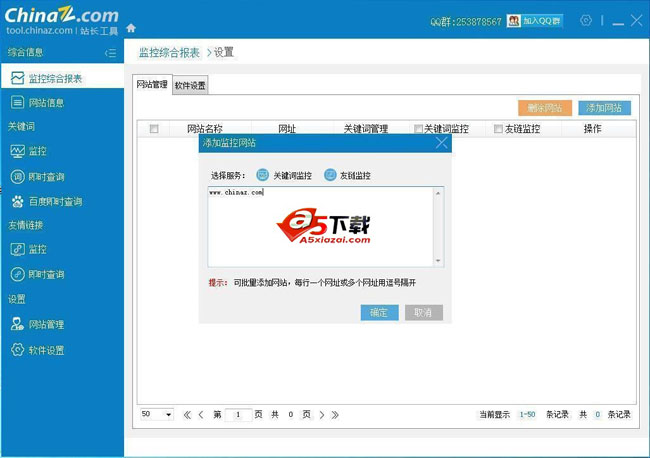Click friendly-link 即时查询 icon
This screenshot has width=650, height=458.
pos(17,274)
